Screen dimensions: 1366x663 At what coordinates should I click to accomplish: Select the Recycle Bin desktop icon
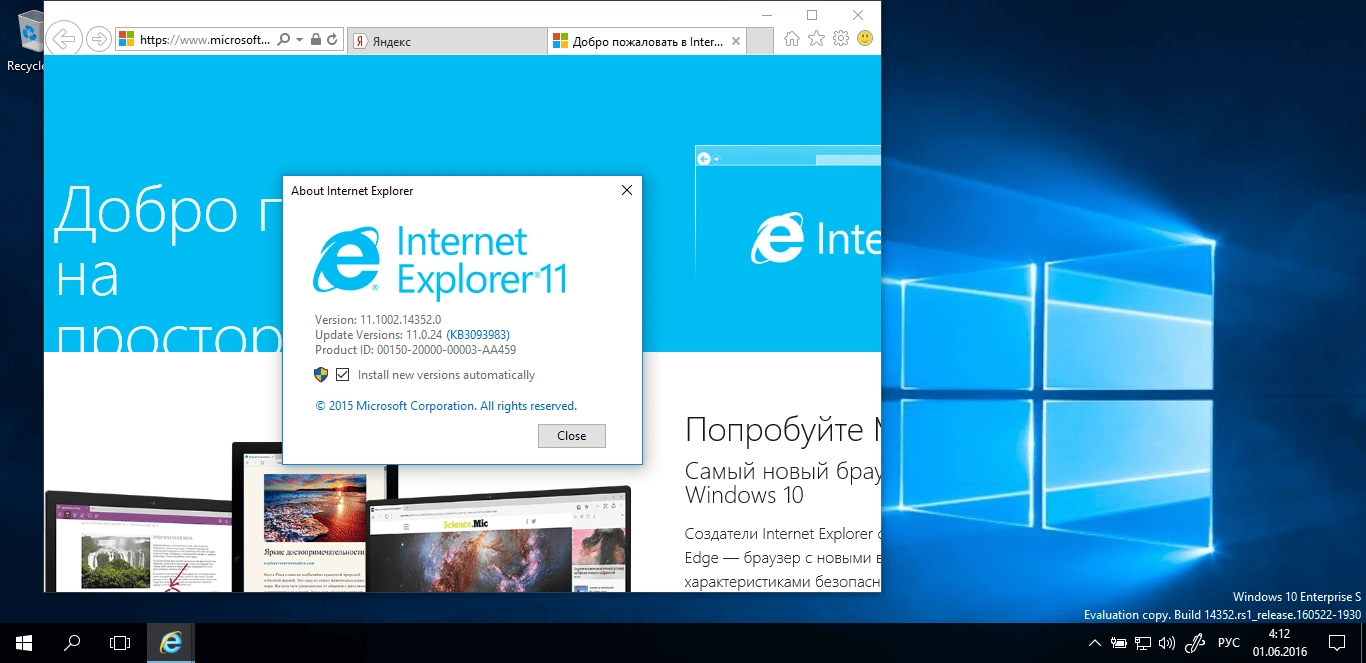coord(28,40)
